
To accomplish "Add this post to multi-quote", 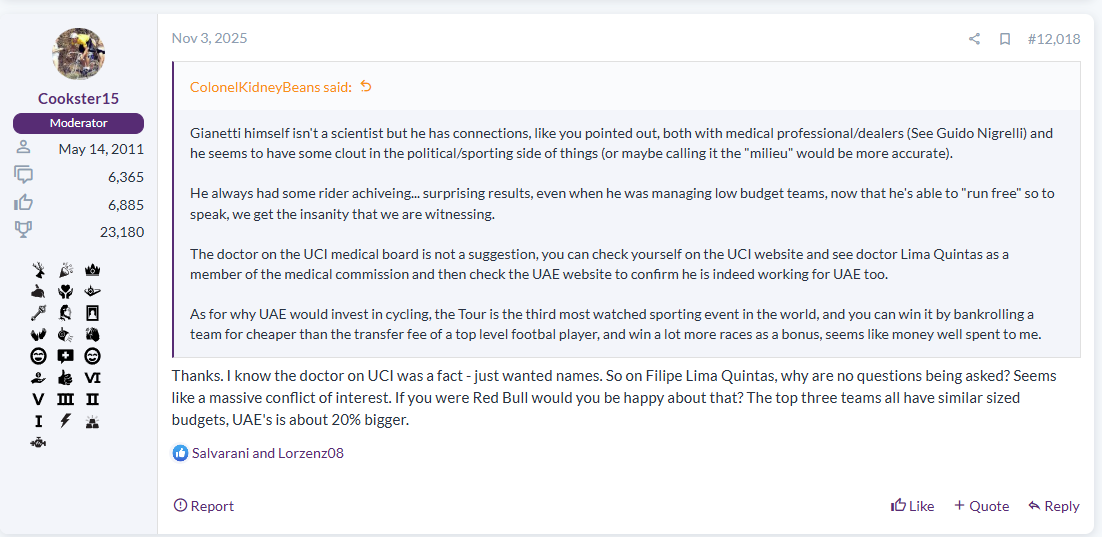I will pos(981,506).
